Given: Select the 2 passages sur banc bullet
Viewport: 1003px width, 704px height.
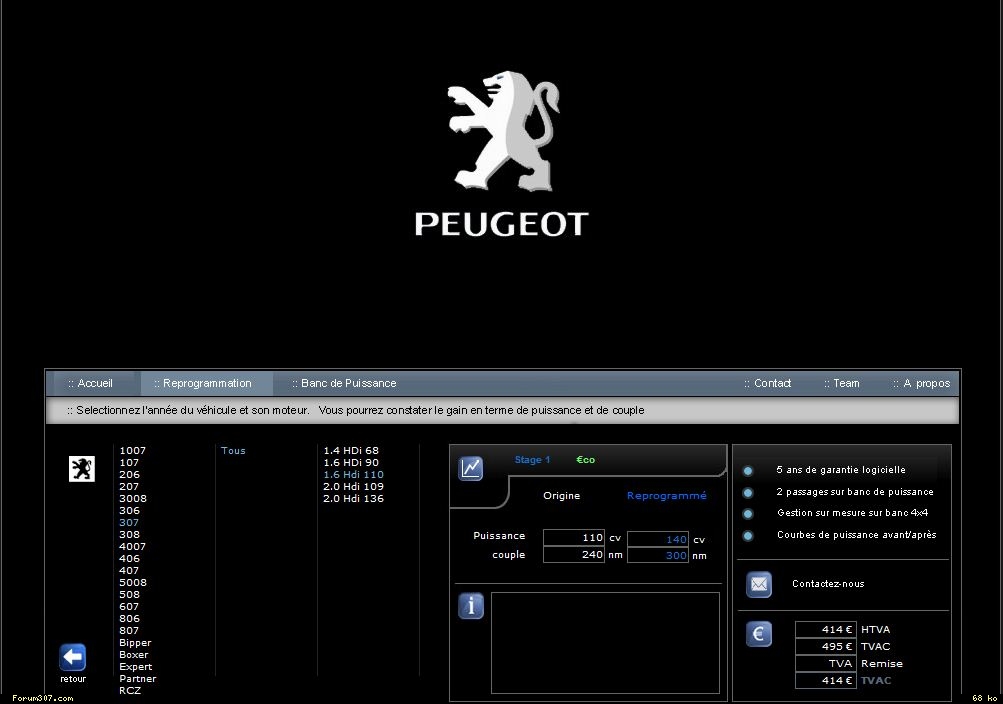Looking at the screenshot, I should 748,492.
